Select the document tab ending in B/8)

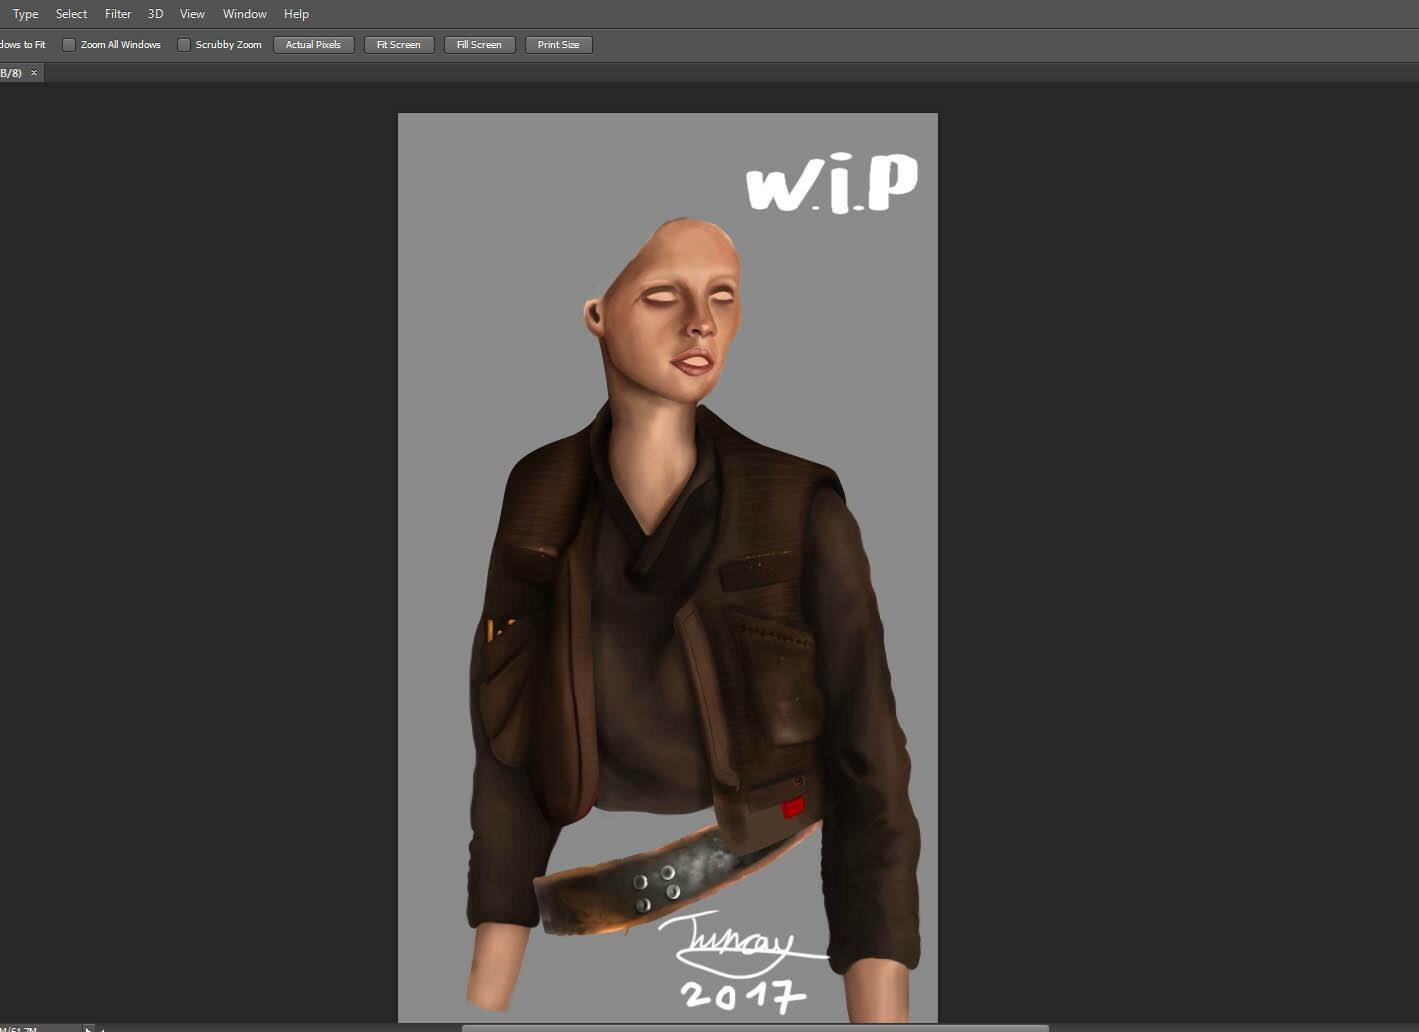tap(11, 73)
